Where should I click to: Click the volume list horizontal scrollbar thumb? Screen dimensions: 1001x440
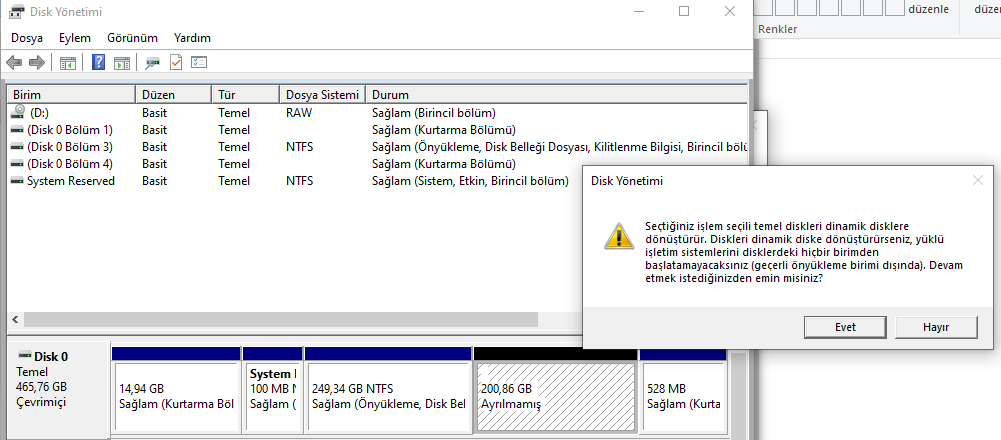coord(281,319)
